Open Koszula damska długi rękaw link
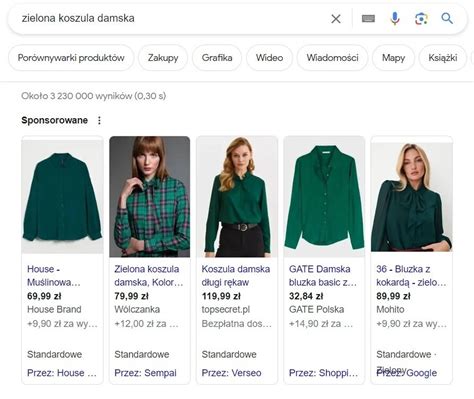Image resolution: width=474 pixels, height=399 pixels. pyautogui.click(x=236, y=276)
